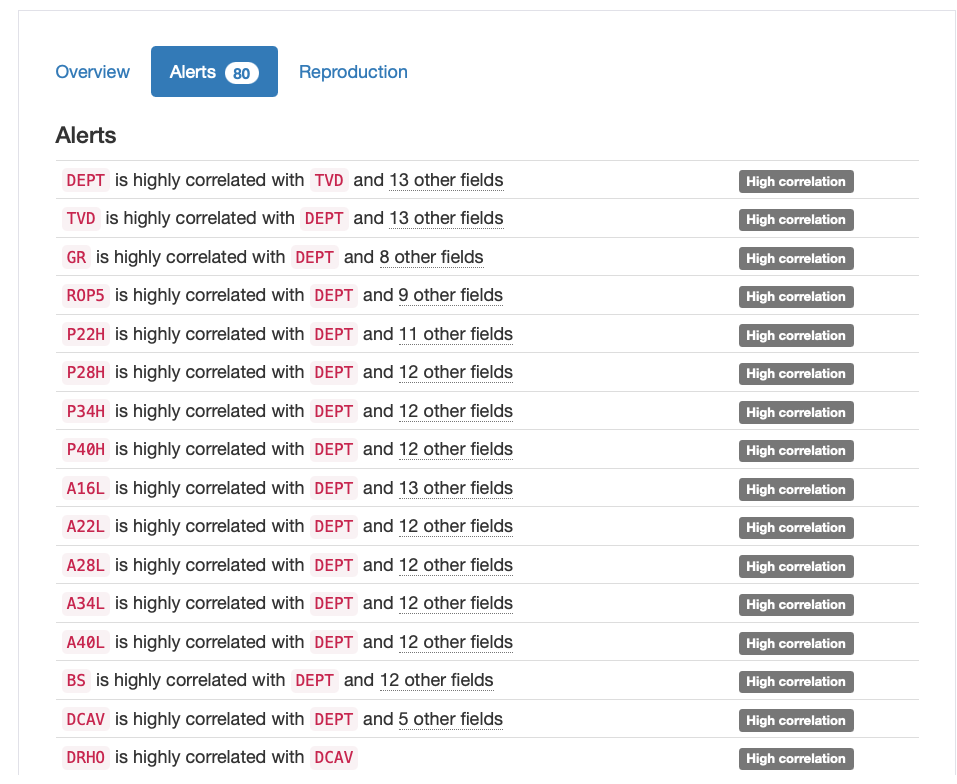
Task: Click the DCAV tag in DRHO row
Action: [x=333, y=757]
